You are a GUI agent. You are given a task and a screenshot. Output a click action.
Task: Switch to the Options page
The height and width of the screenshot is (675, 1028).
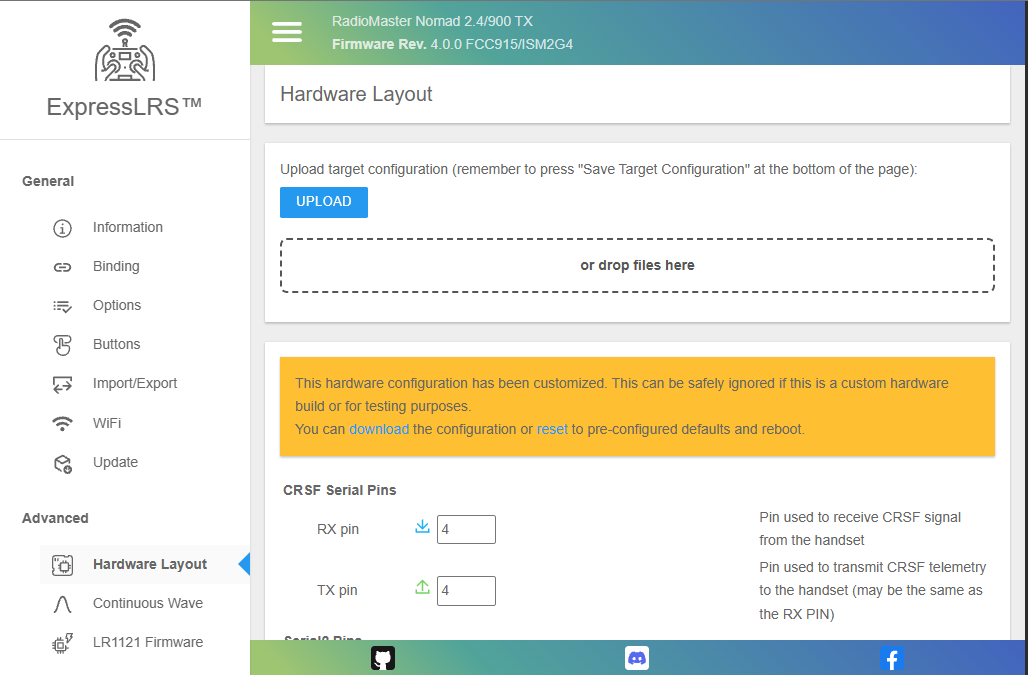[x=116, y=305]
